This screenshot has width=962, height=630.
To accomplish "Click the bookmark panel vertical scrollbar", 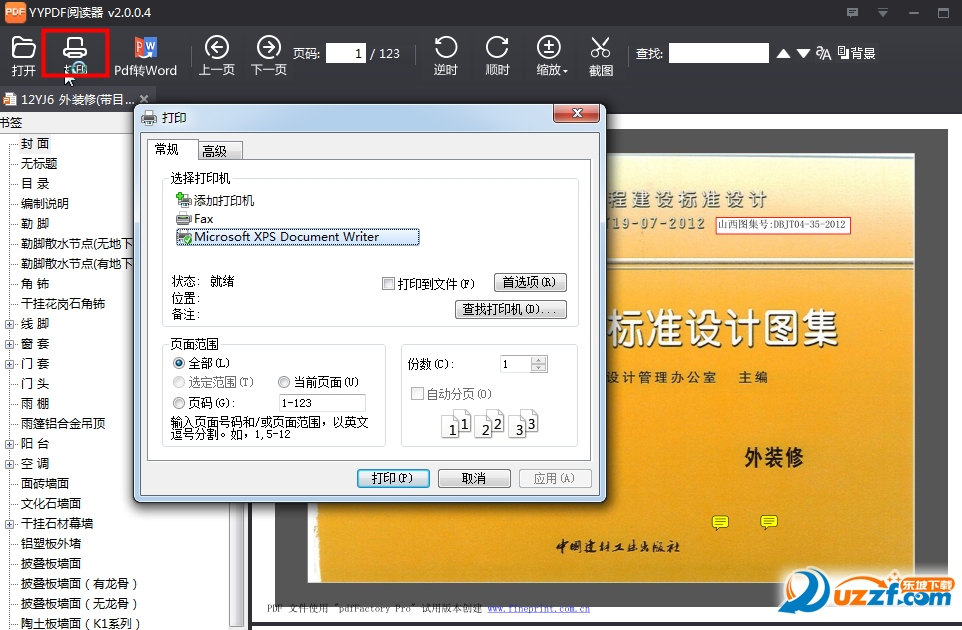I will (x=237, y=564).
